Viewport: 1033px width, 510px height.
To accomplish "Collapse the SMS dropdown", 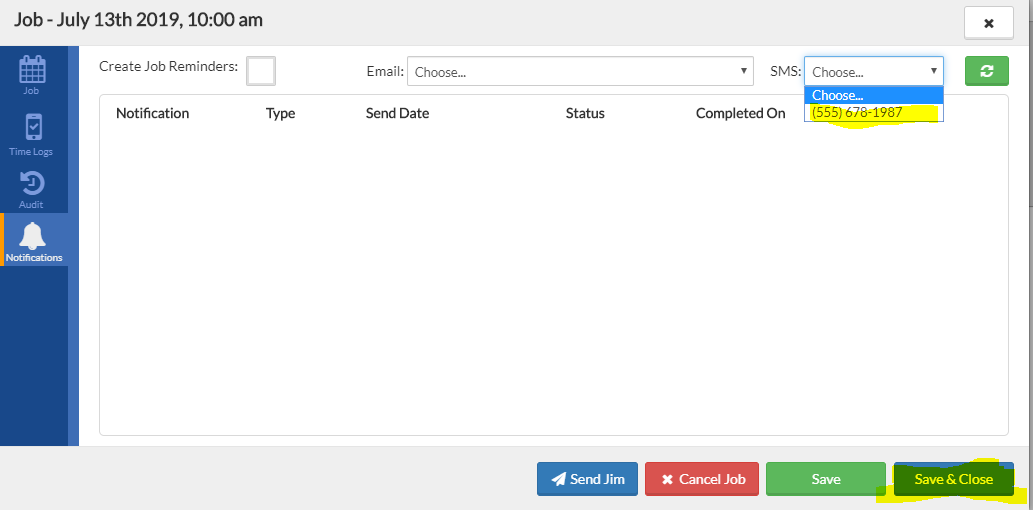I will tap(873, 71).
